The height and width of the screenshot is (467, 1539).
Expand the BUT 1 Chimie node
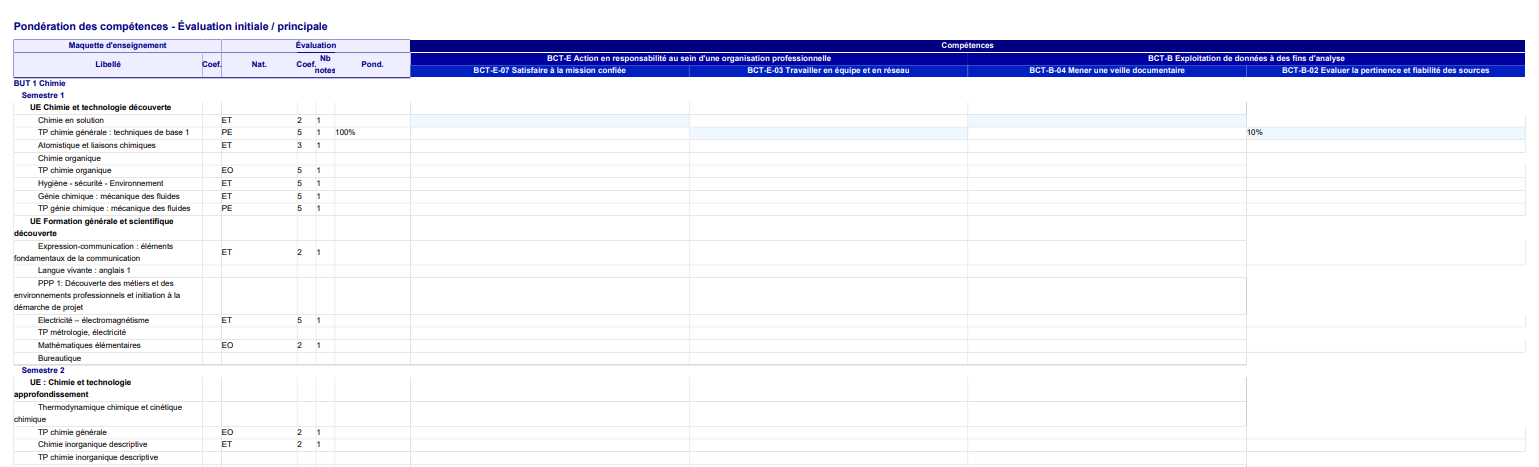pos(39,83)
